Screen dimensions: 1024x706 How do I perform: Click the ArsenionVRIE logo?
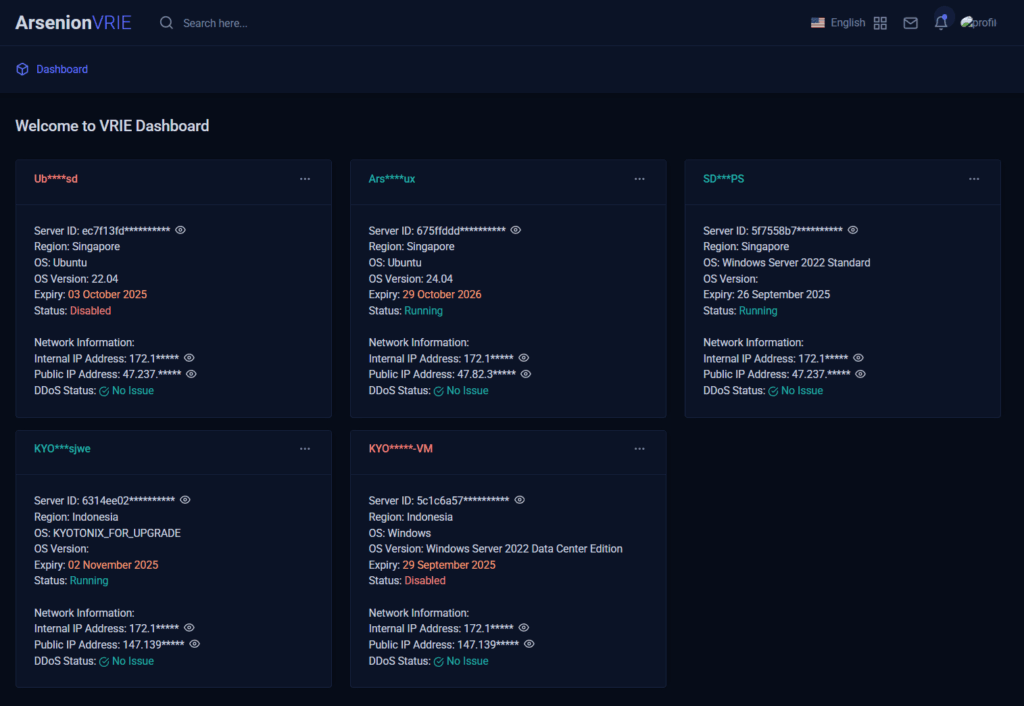[73, 23]
